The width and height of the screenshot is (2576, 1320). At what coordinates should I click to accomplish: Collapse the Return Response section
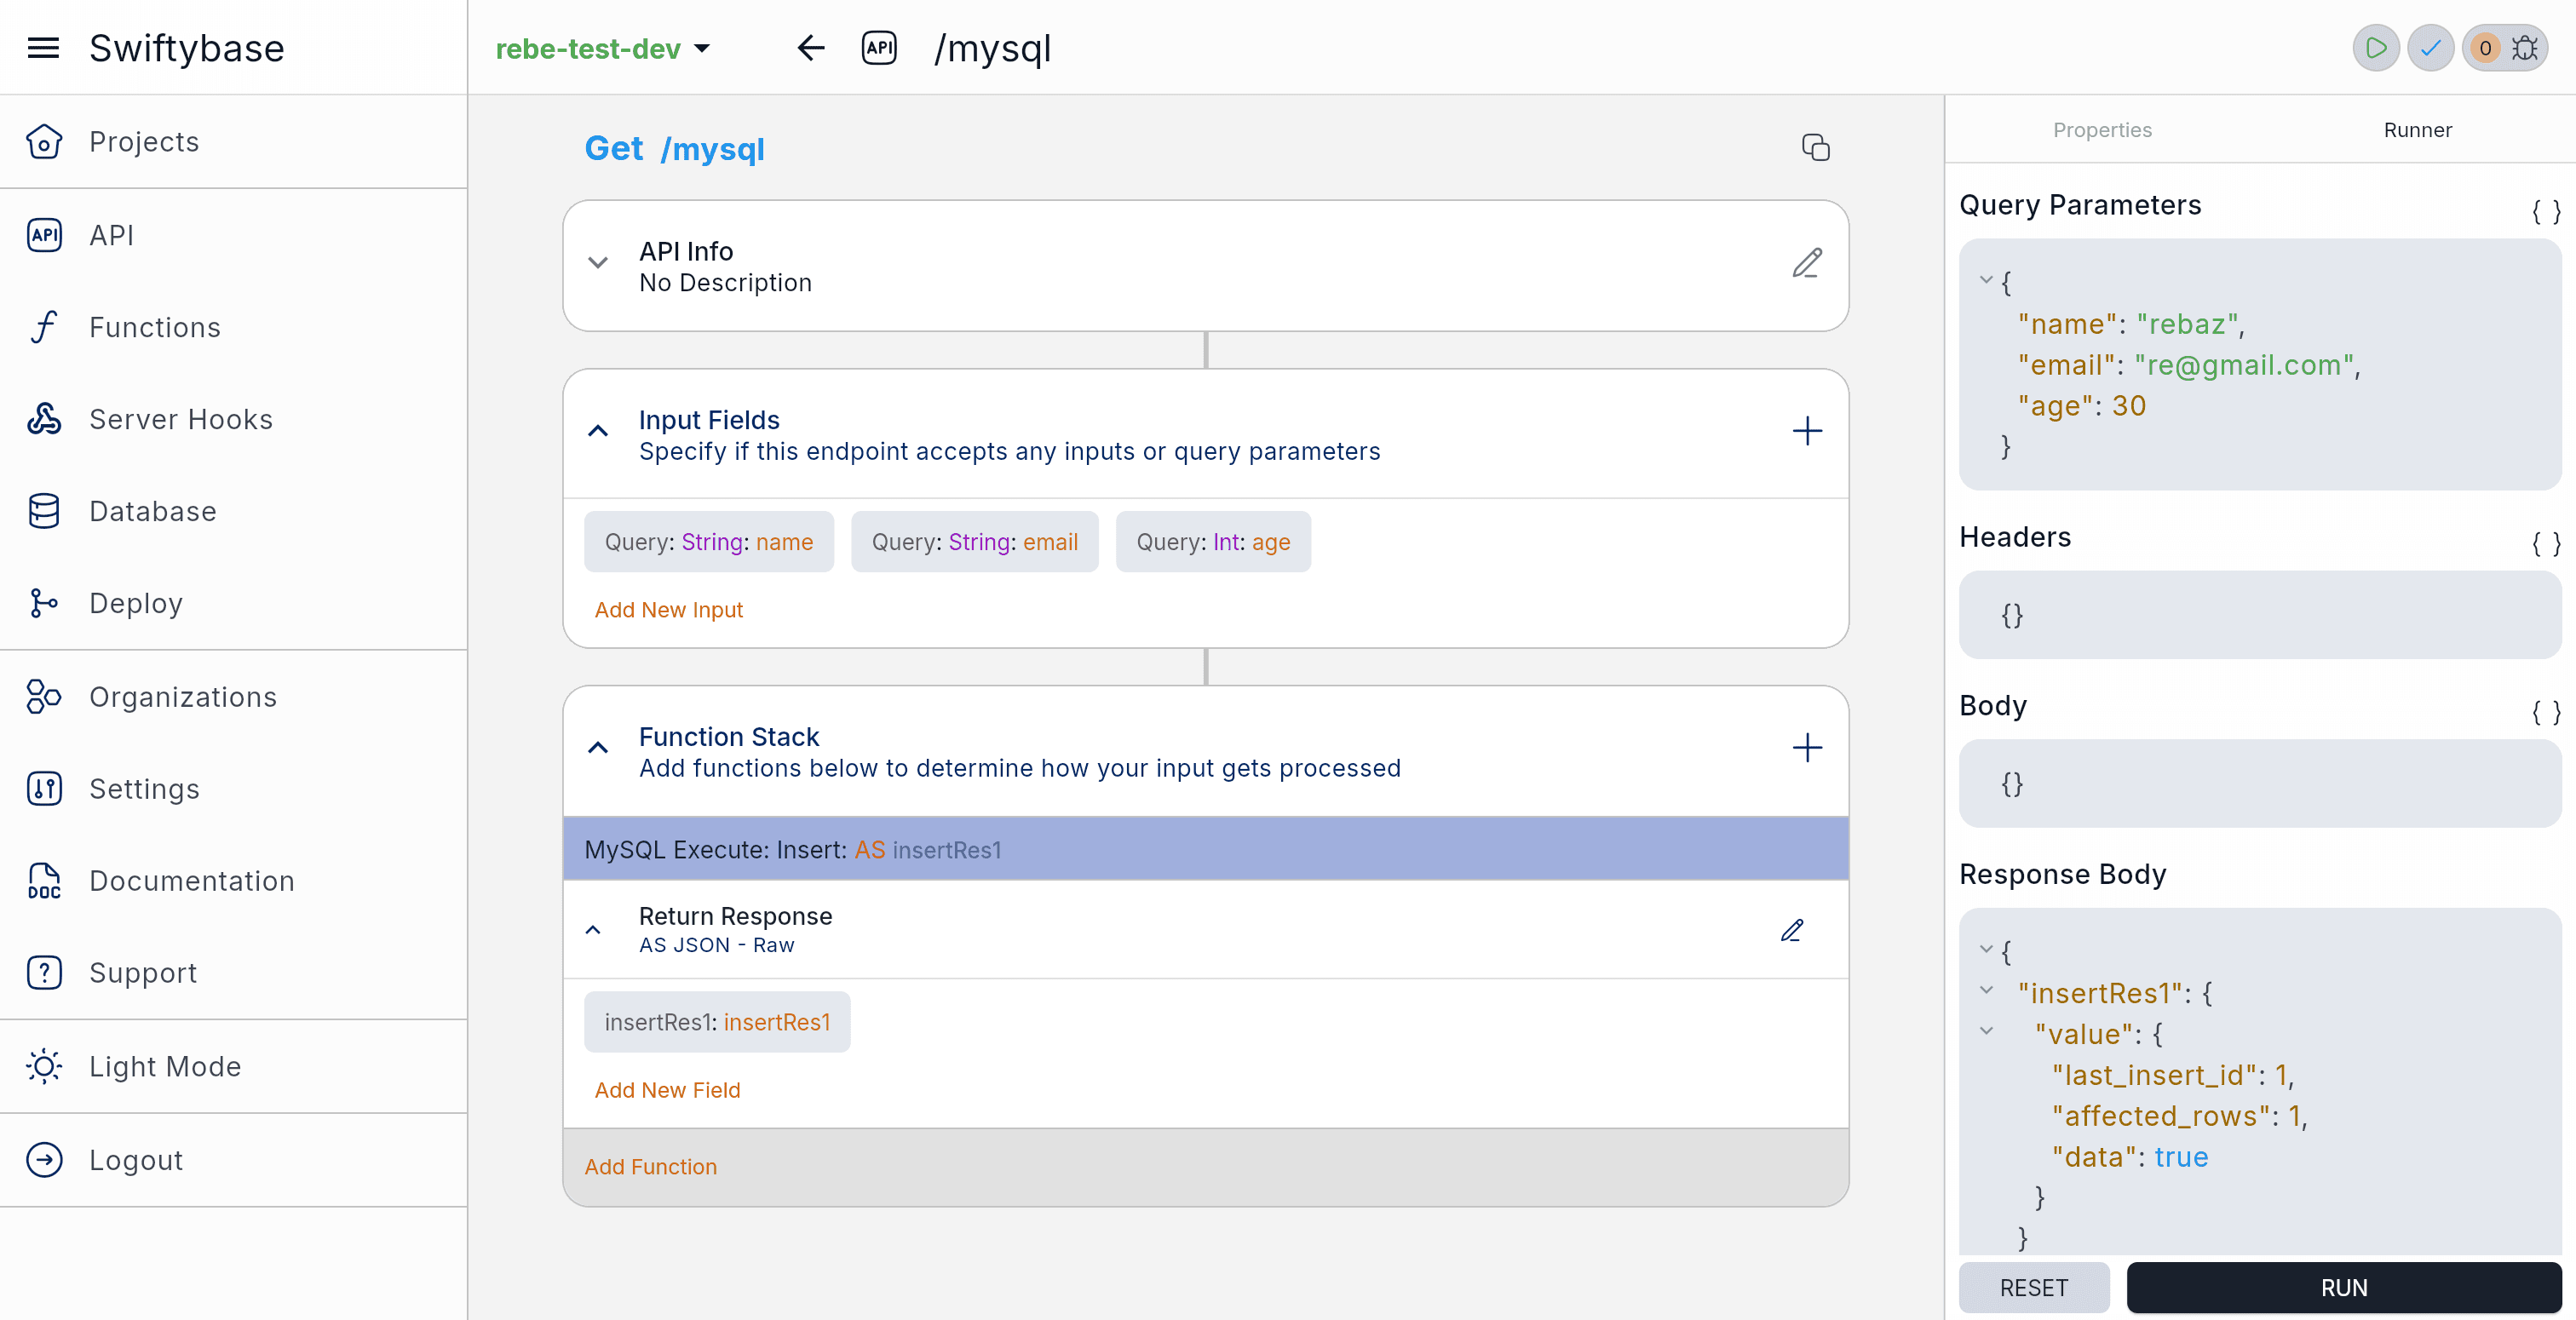click(593, 930)
